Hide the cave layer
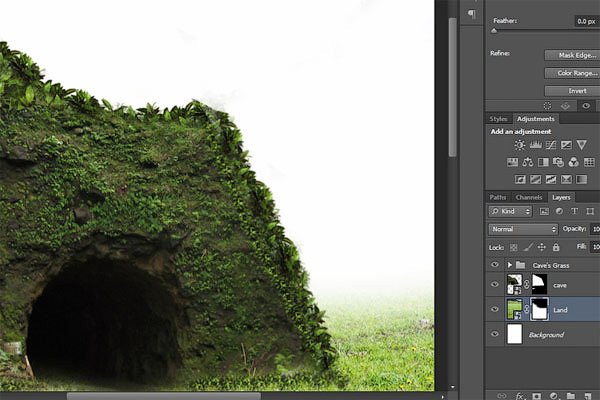The width and height of the screenshot is (600, 400). coord(495,284)
